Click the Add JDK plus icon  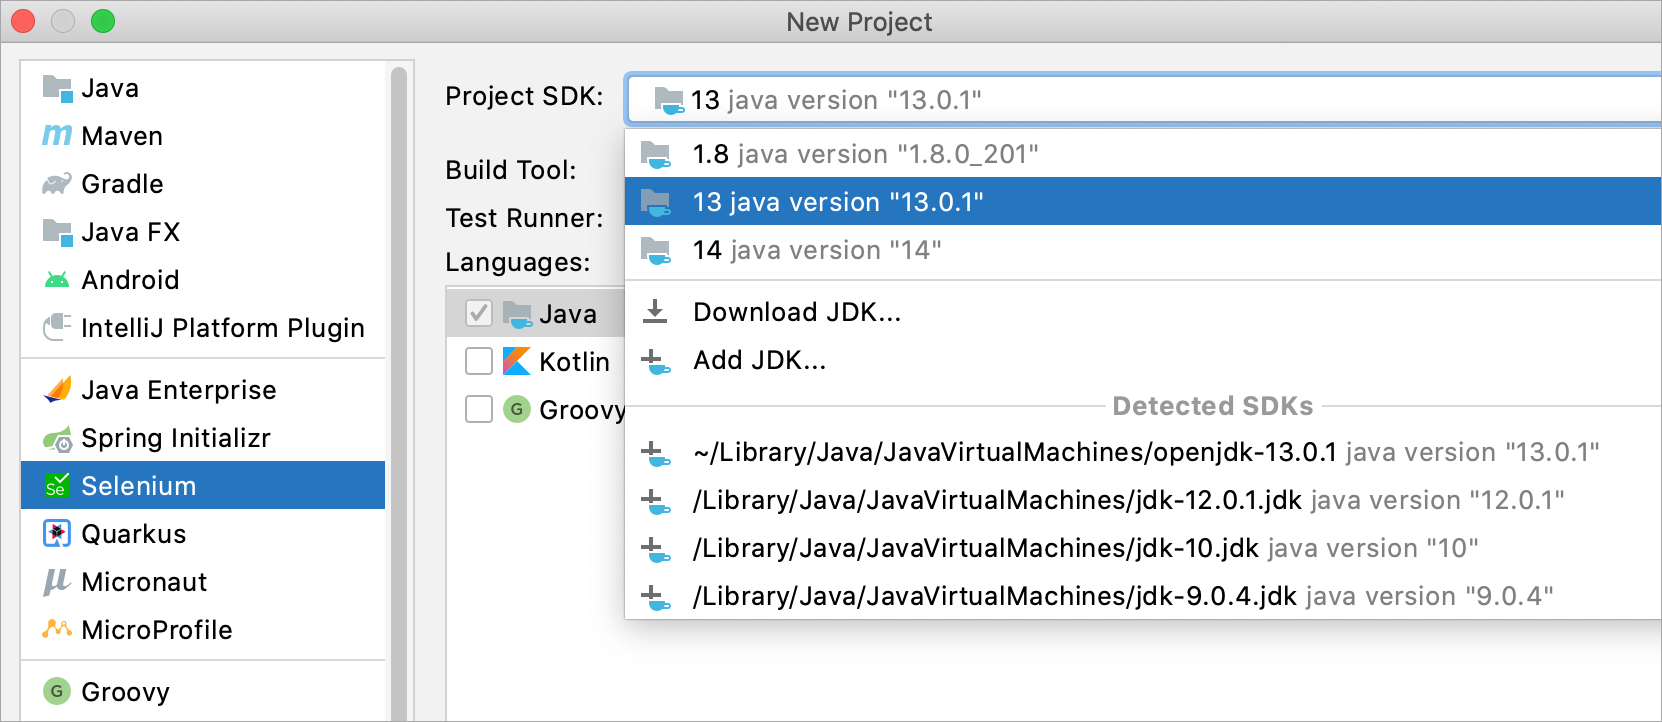655,361
